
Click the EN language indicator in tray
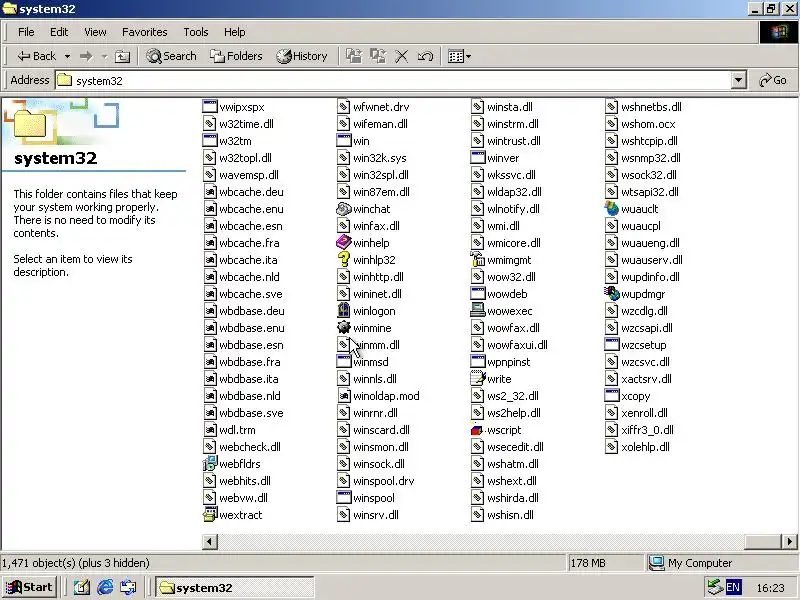coord(733,587)
